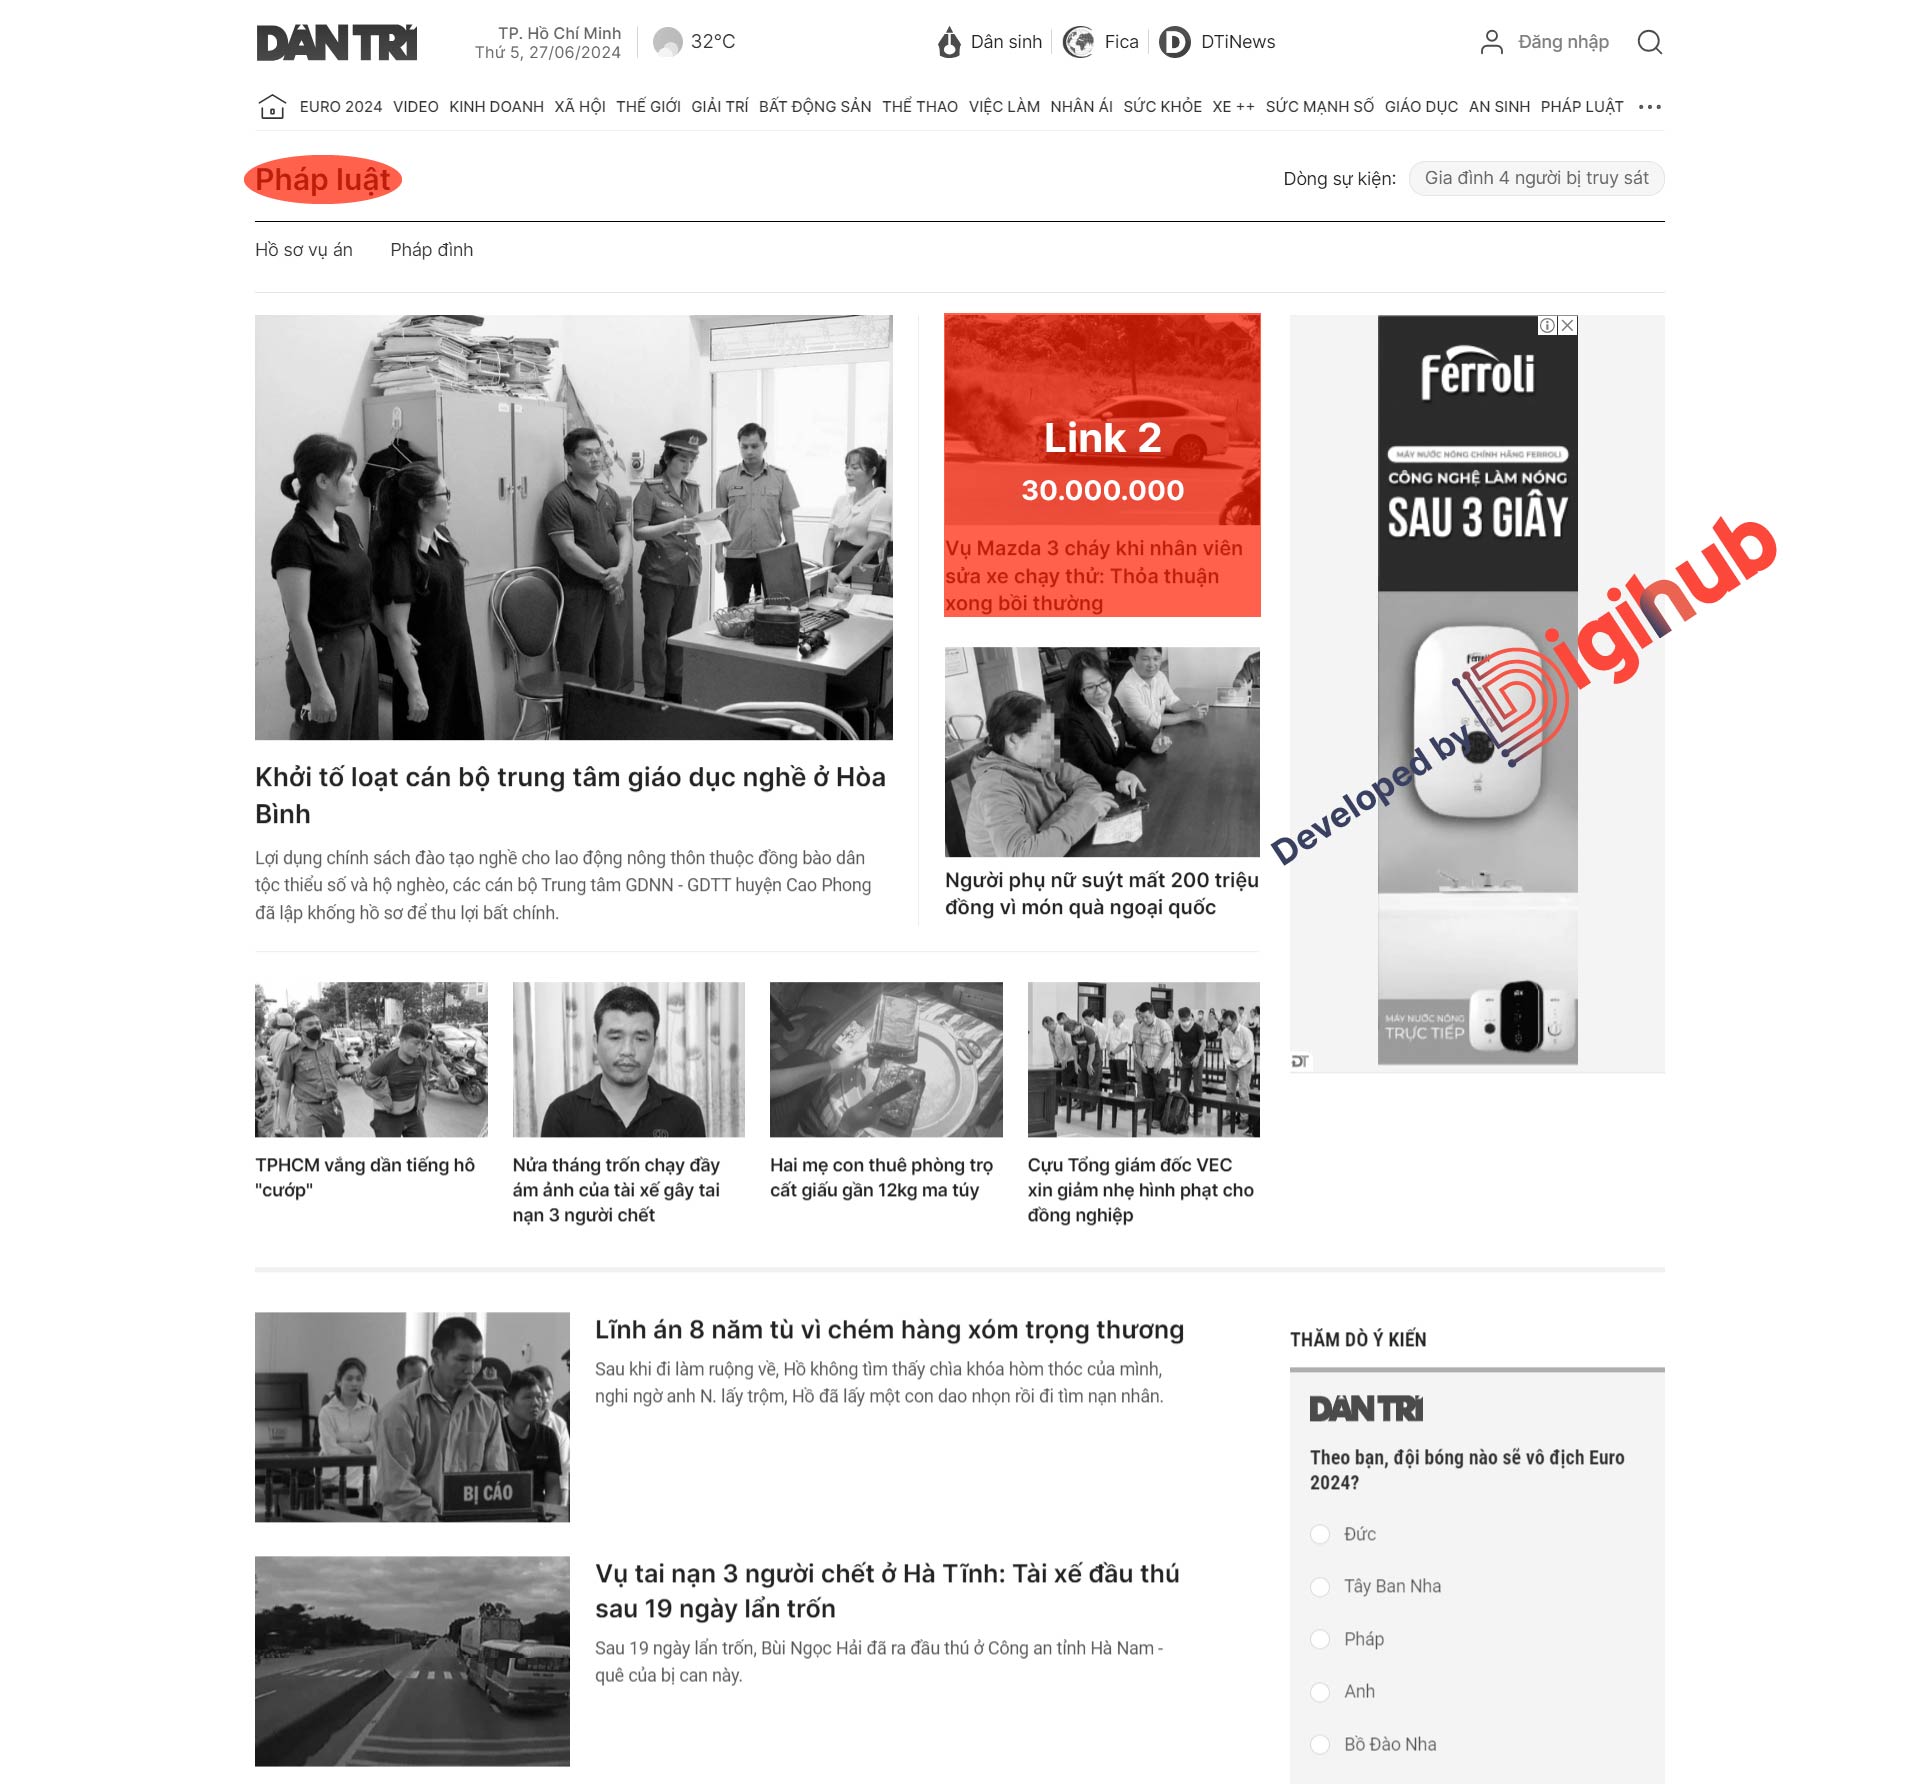Screen dimensions: 1920x1784
Task: Click PHÁP LUẬT menu item
Action: pyautogui.click(x=1581, y=106)
